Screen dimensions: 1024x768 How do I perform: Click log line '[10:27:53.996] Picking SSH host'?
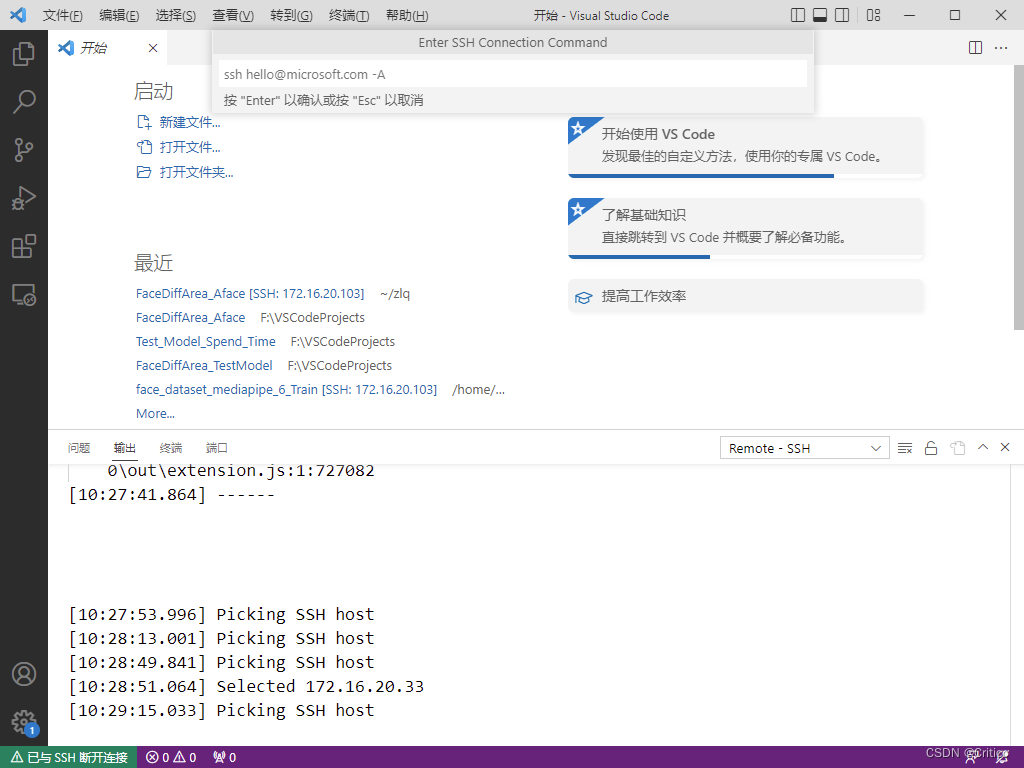(x=221, y=615)
